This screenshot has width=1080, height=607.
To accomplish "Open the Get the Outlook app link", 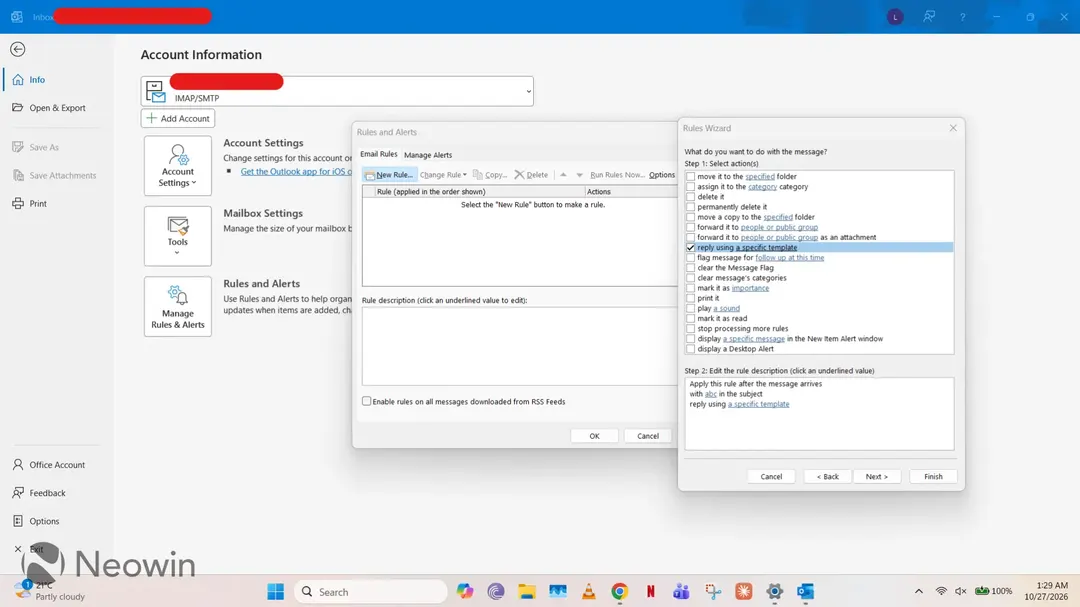I will (x=296, y=172).
